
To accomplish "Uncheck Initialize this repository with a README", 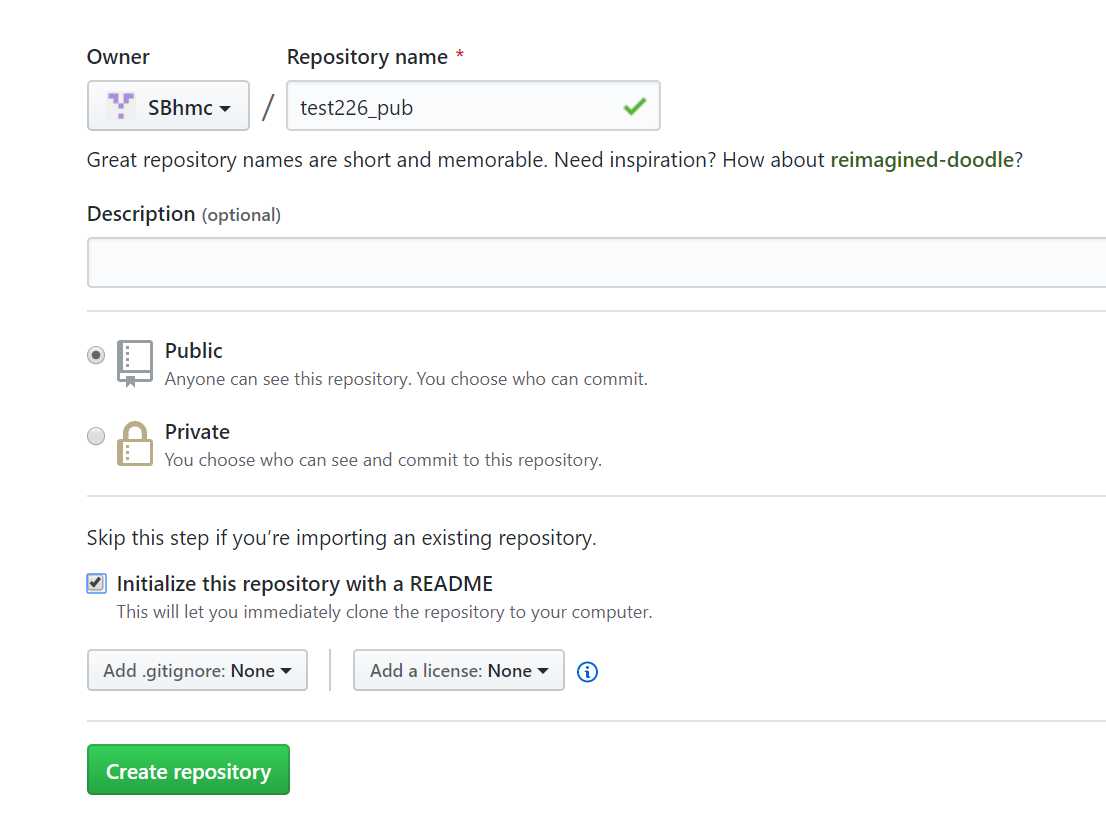I will (x=96, y=583).
